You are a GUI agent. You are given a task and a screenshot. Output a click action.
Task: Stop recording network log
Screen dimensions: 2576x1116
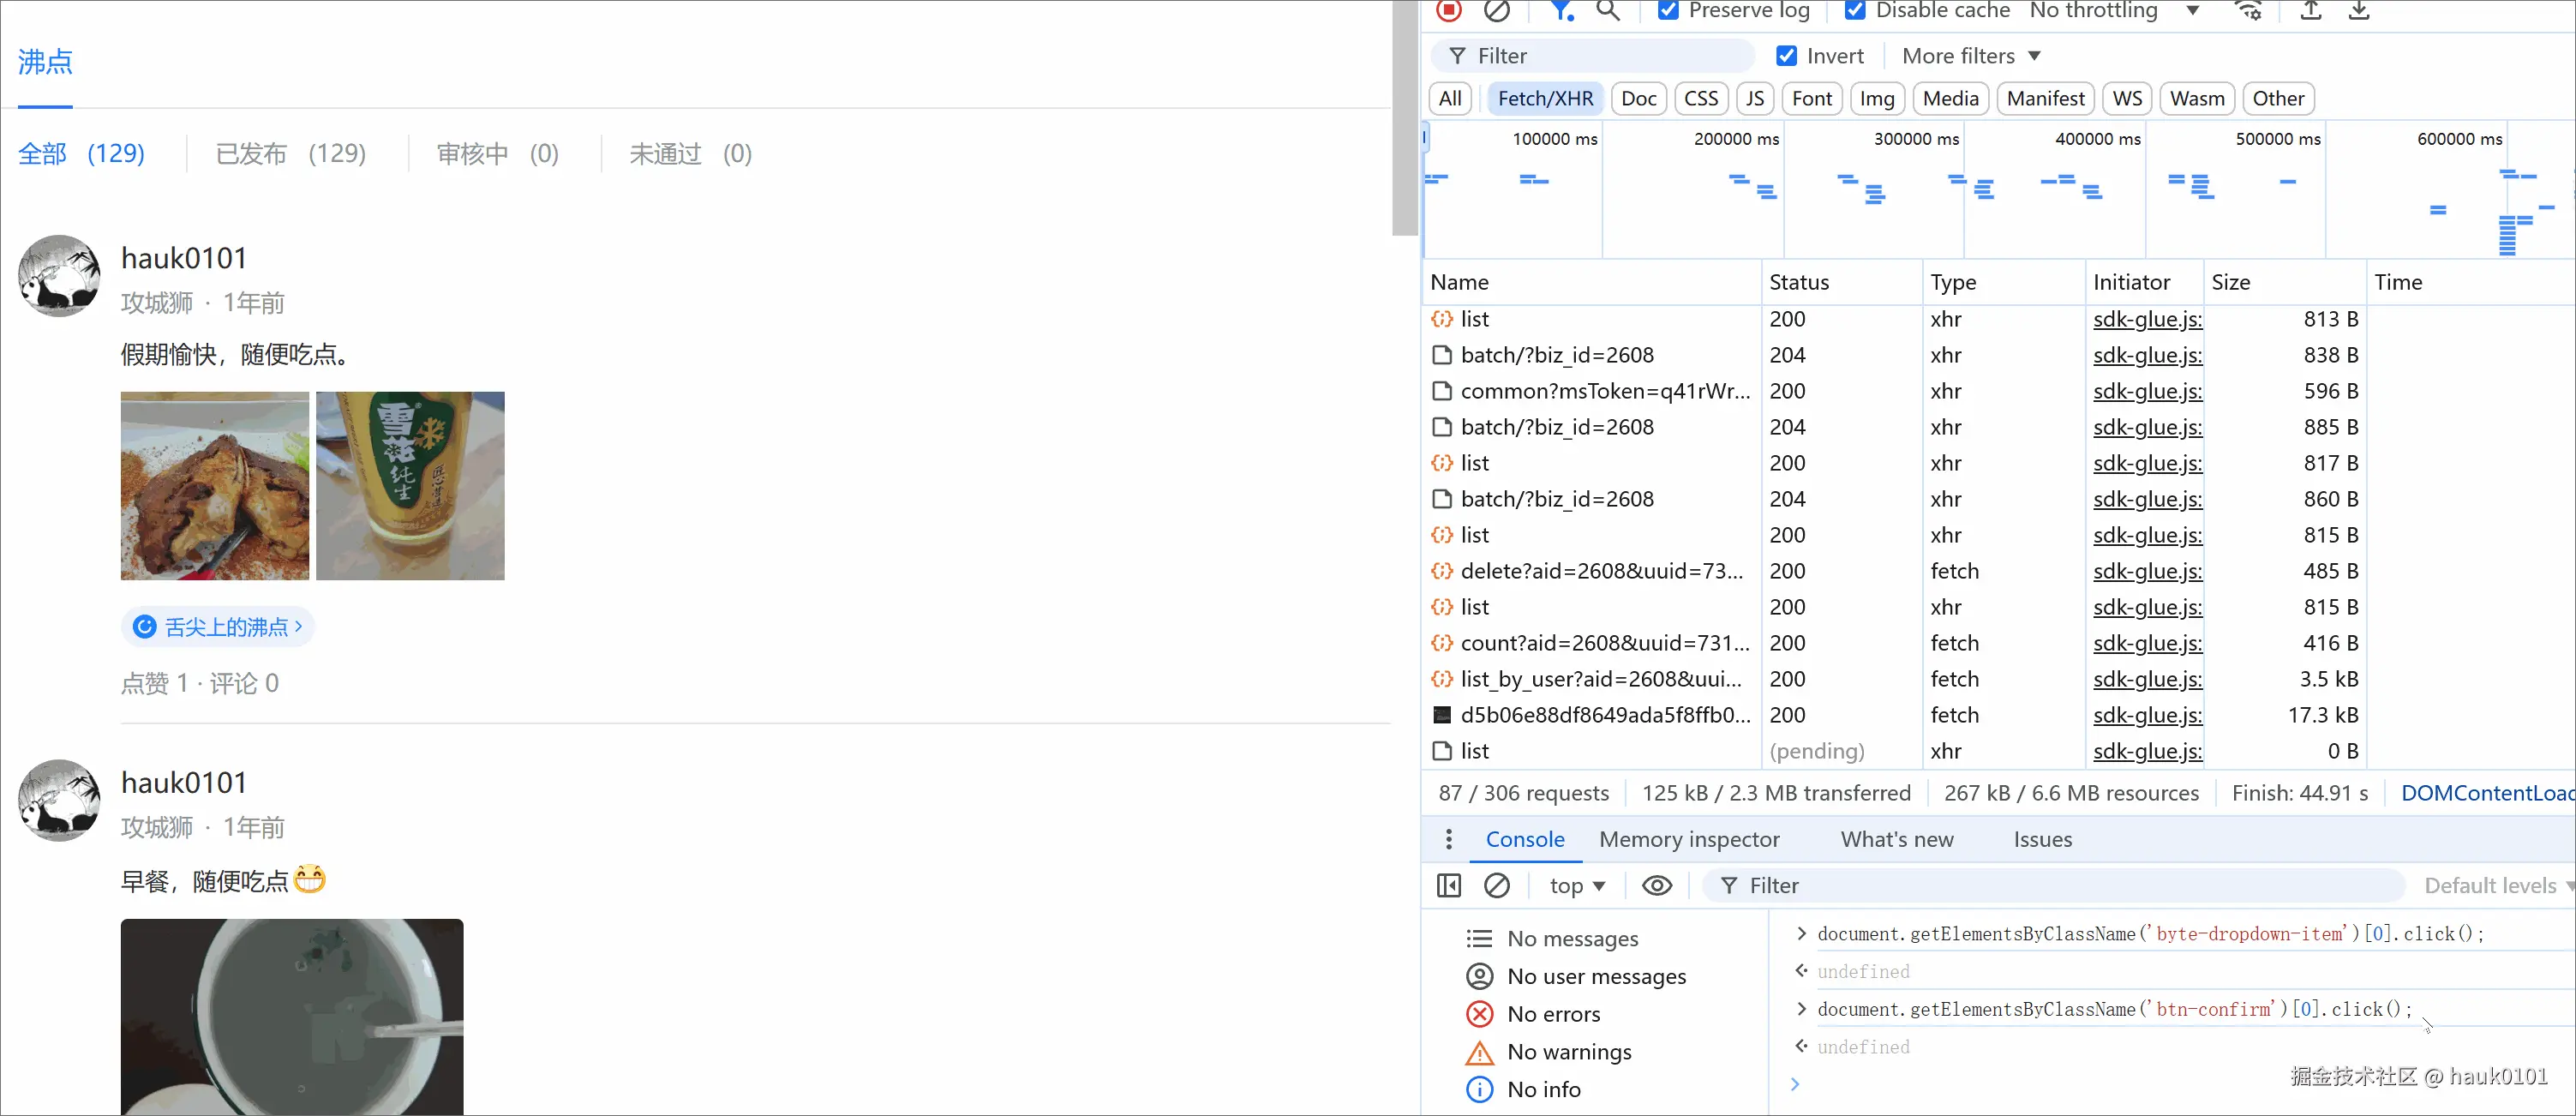tap(1448, 10)
